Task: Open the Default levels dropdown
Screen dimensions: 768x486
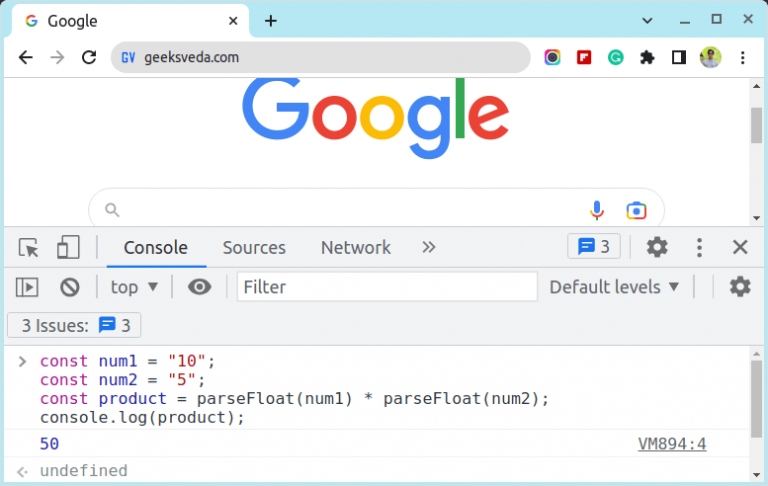Action: click(x=614, y=287)
